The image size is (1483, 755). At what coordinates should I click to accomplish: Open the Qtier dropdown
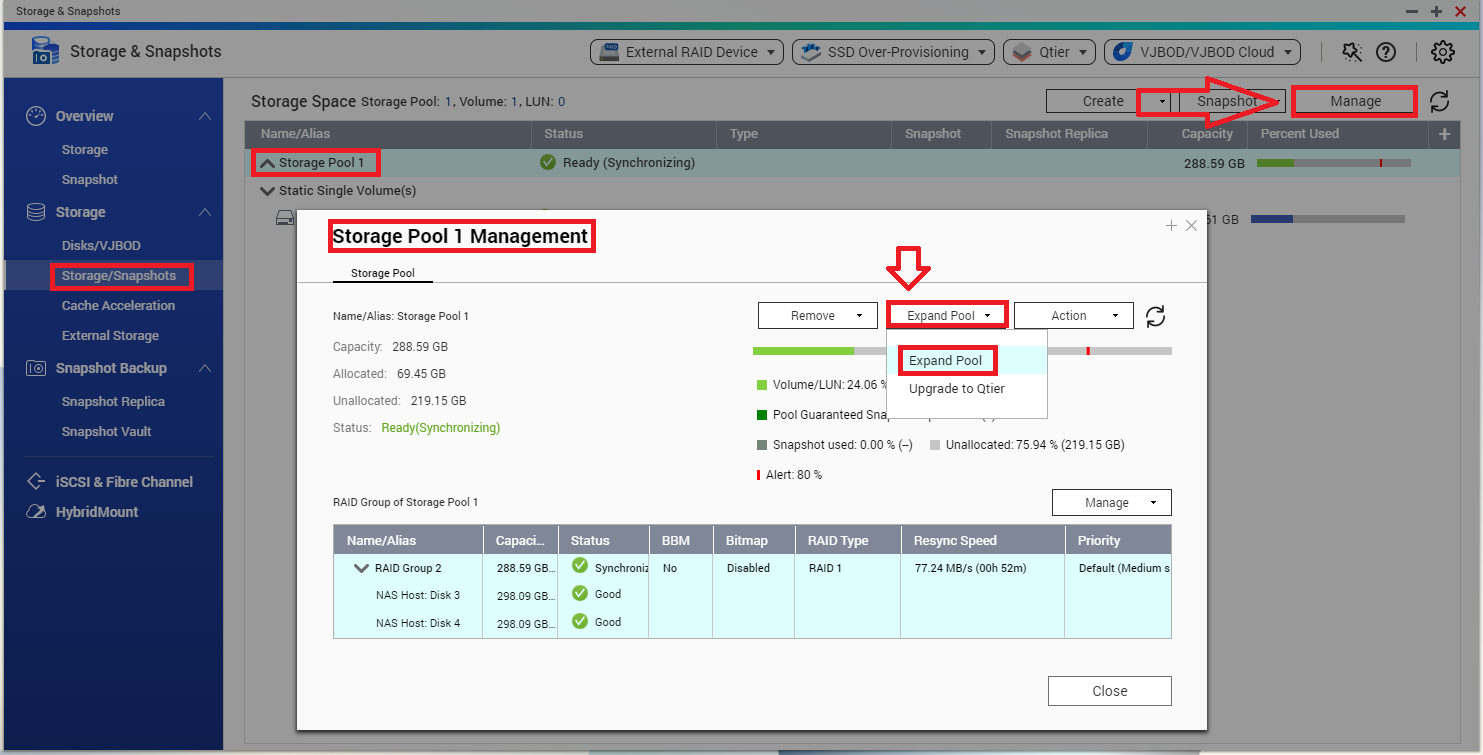tap(1049, 52)
